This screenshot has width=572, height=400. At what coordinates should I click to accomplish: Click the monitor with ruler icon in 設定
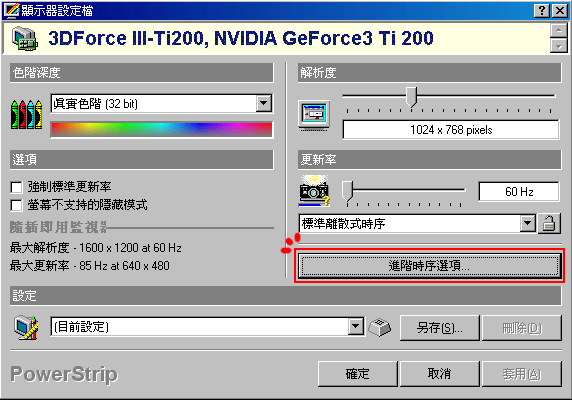click(x=26, y=327)
